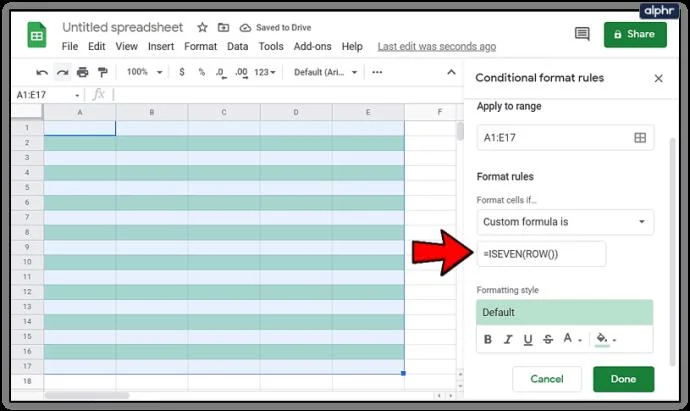Open the fill color picker
Image resolution: width=690 pixels, height=411 pixels.
pyautogui.click(x=606, y=339)
